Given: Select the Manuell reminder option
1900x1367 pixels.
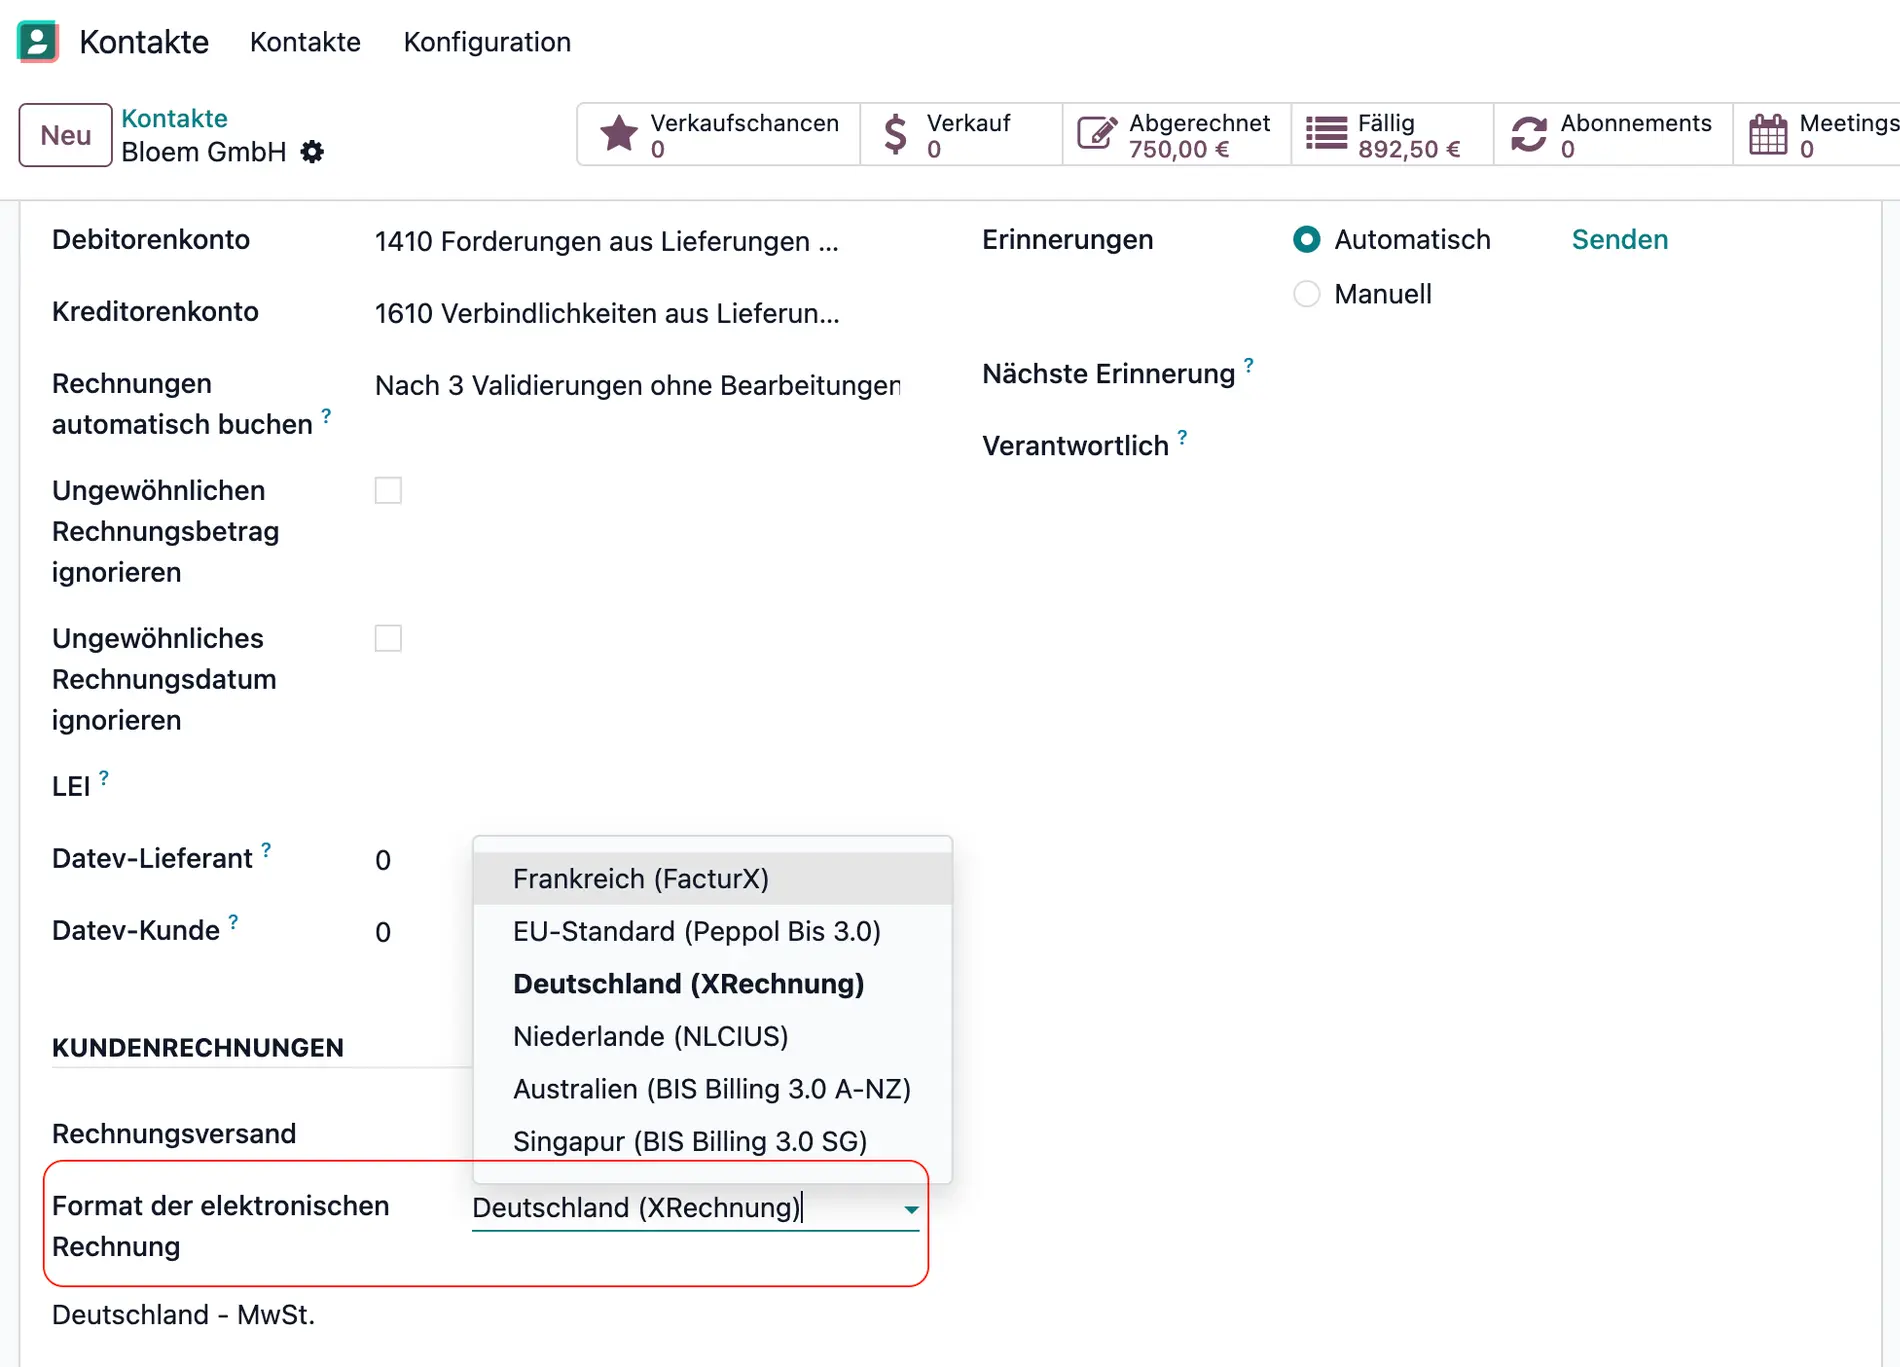Looking at the screenshot, I should coord(1306,293).
